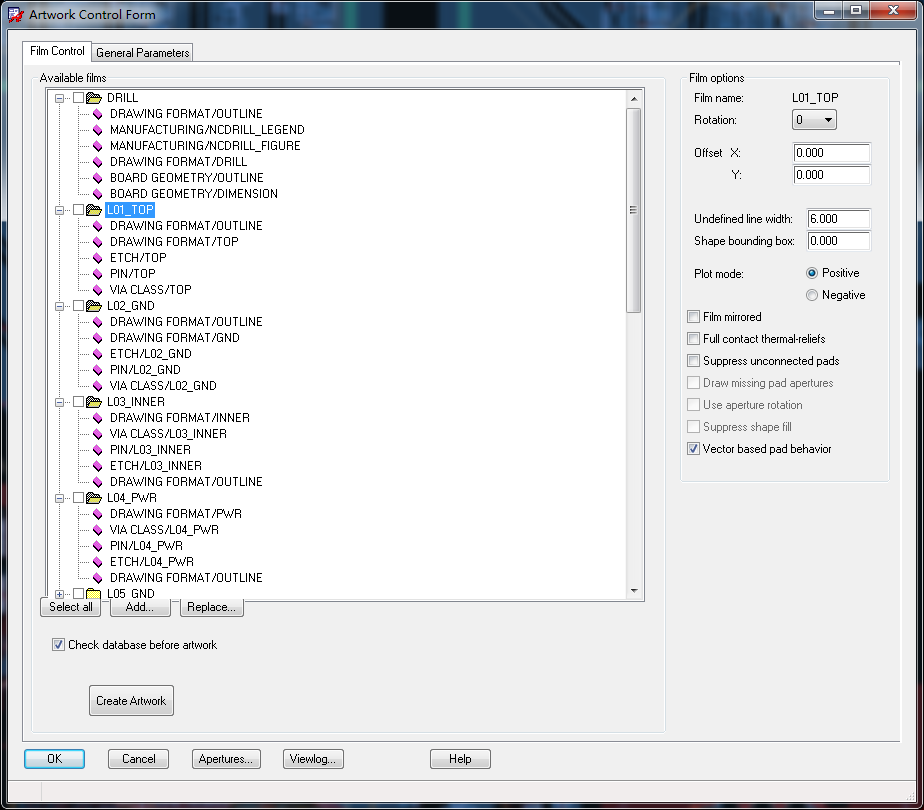
Task: Click the Create Artwork button
Action: pyautogui.click(x=131, y=700)
